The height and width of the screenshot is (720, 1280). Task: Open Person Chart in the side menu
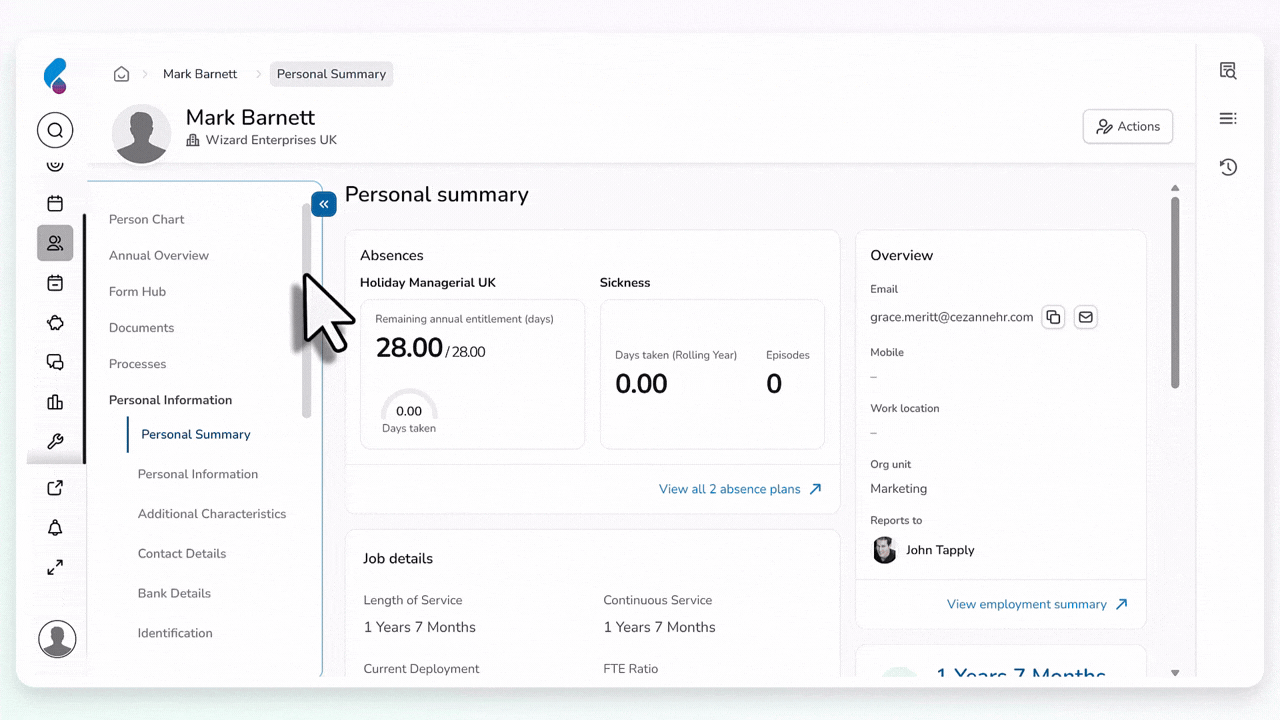pyautogui.click(x=146, y=219)
